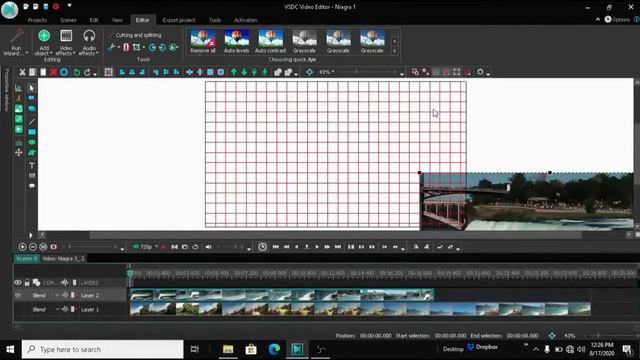This screenshot has width=640, height=360.
Task: Toggle audio waveform icon on Layer 2
Action: (64, 295)
